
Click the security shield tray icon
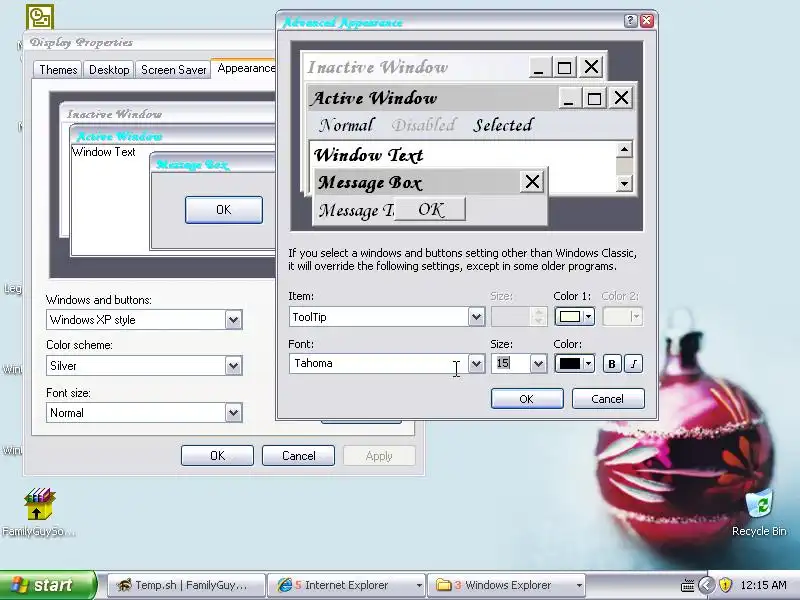click(x=726, y=585)
